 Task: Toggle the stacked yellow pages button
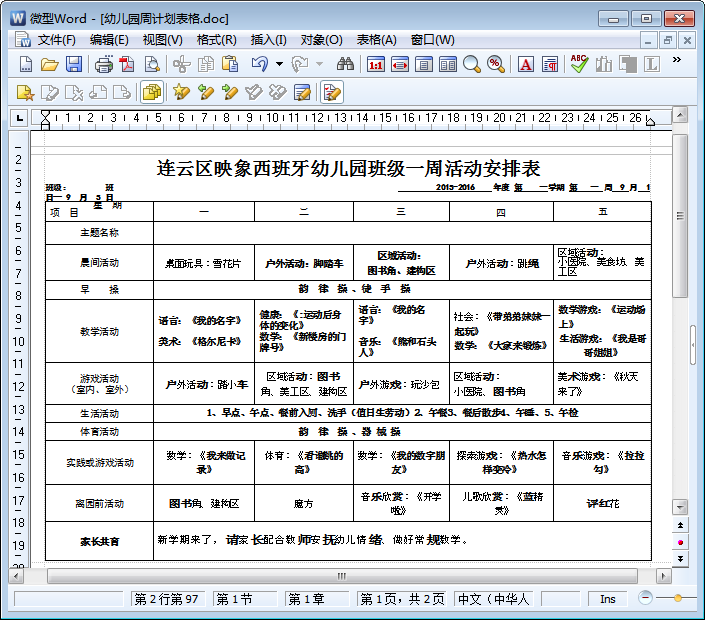(152, 93)
